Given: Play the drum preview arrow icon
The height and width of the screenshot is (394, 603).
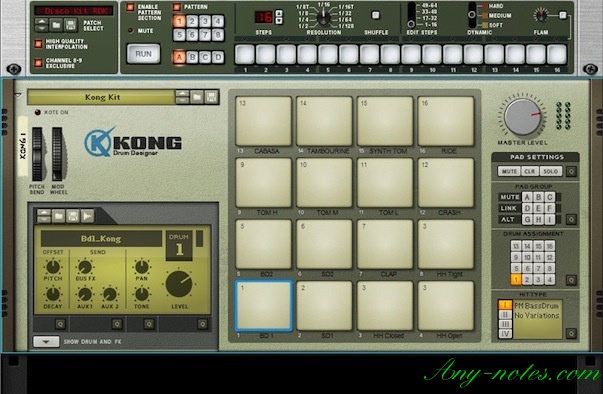Looking at the screenshot, I should [87, 216].
